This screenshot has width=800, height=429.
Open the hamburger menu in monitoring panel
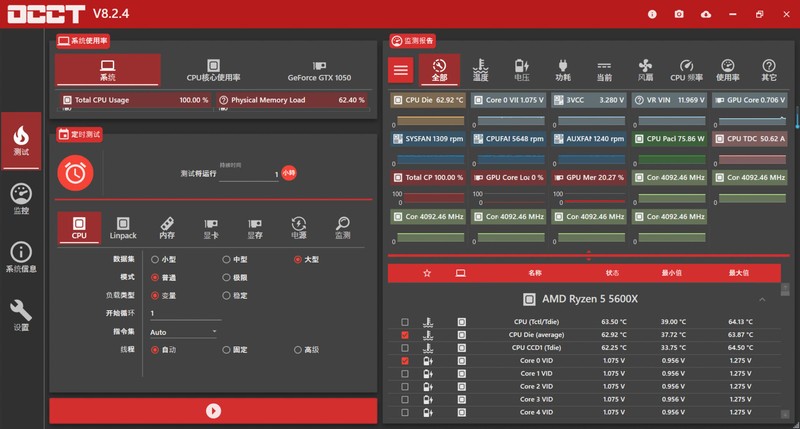click(x=401, y=70)
